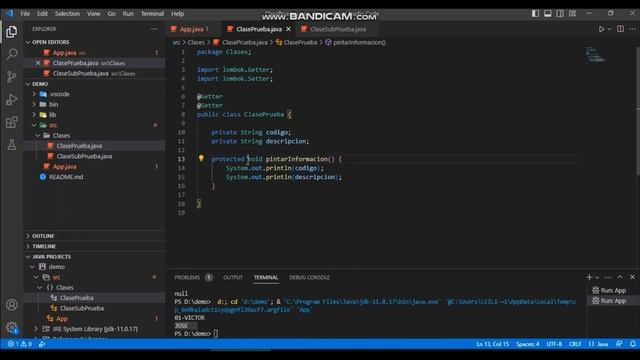Click the sync icon in status bar

coord(42,344)
